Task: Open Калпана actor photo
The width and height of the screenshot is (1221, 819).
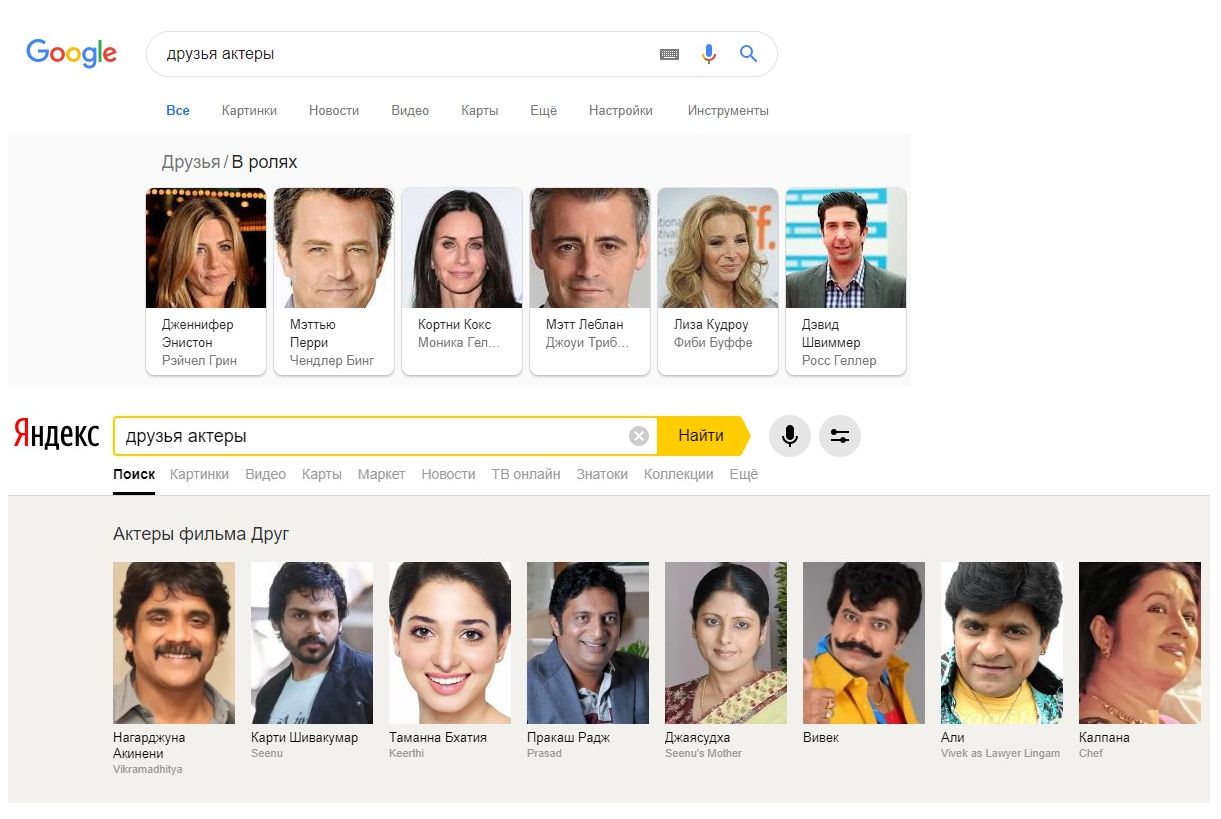Action: point(1140,643)
